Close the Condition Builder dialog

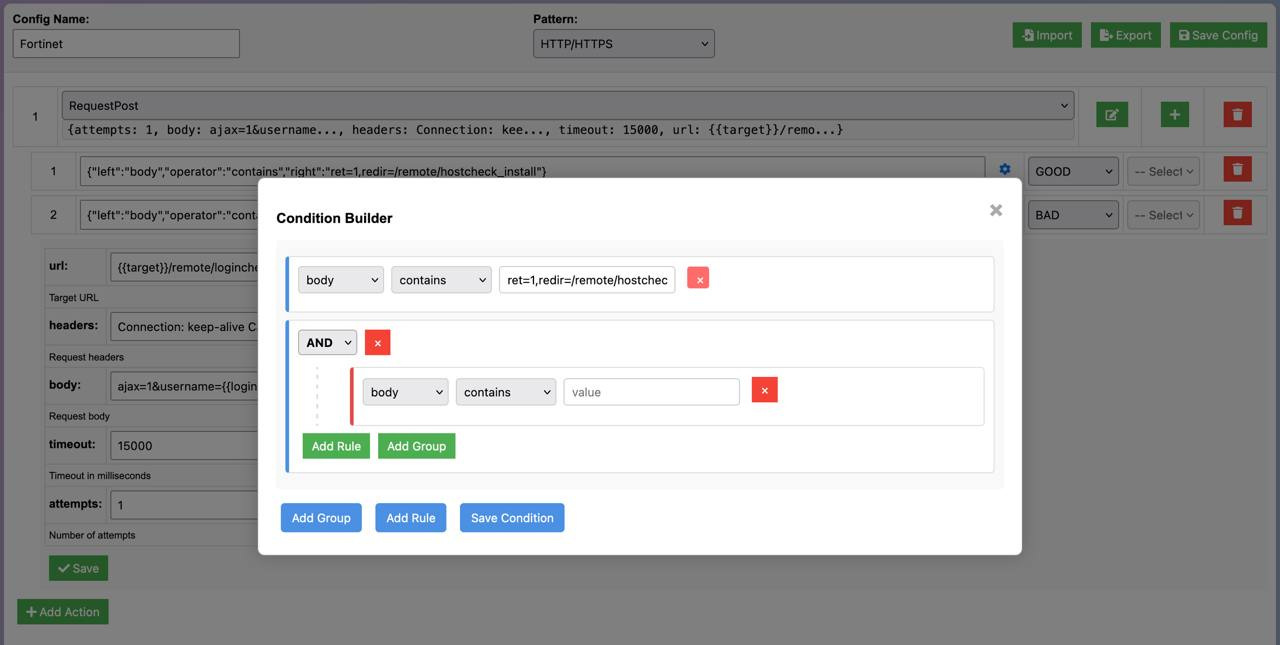995,210
